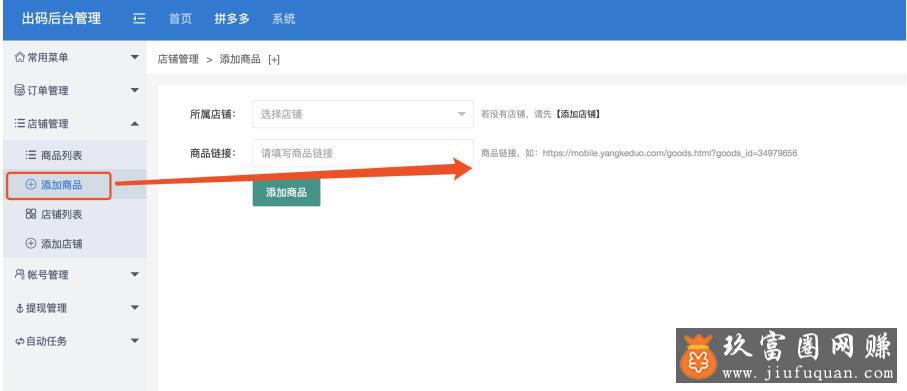This screenshot has width=907, height=391.
Task: Expand the 帐号管理 arrow
Action: tap(135, 274)
